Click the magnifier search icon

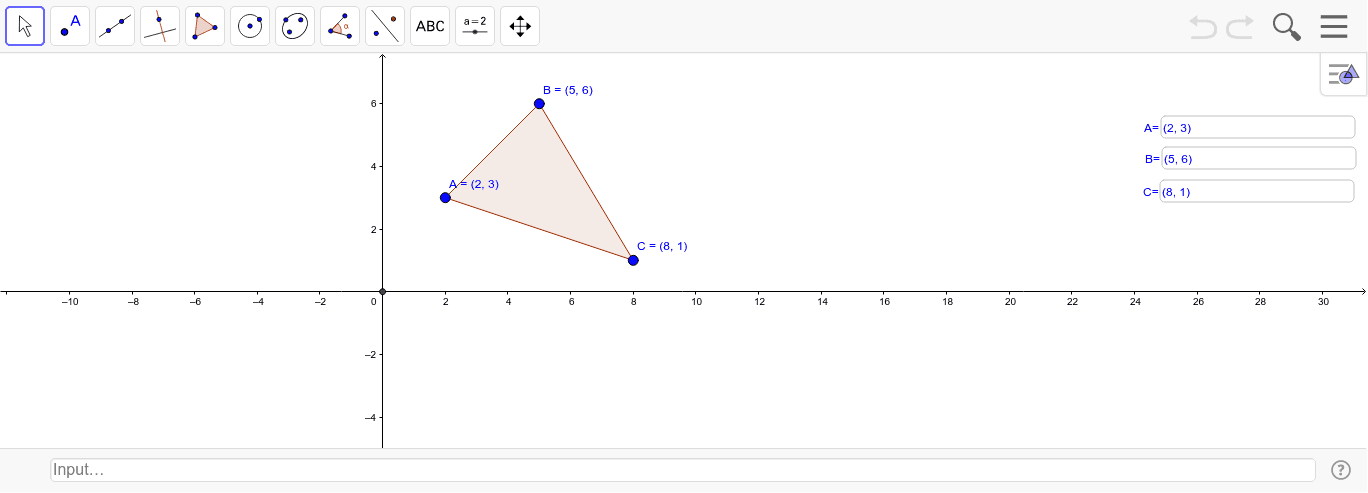tap(1287, 26)
